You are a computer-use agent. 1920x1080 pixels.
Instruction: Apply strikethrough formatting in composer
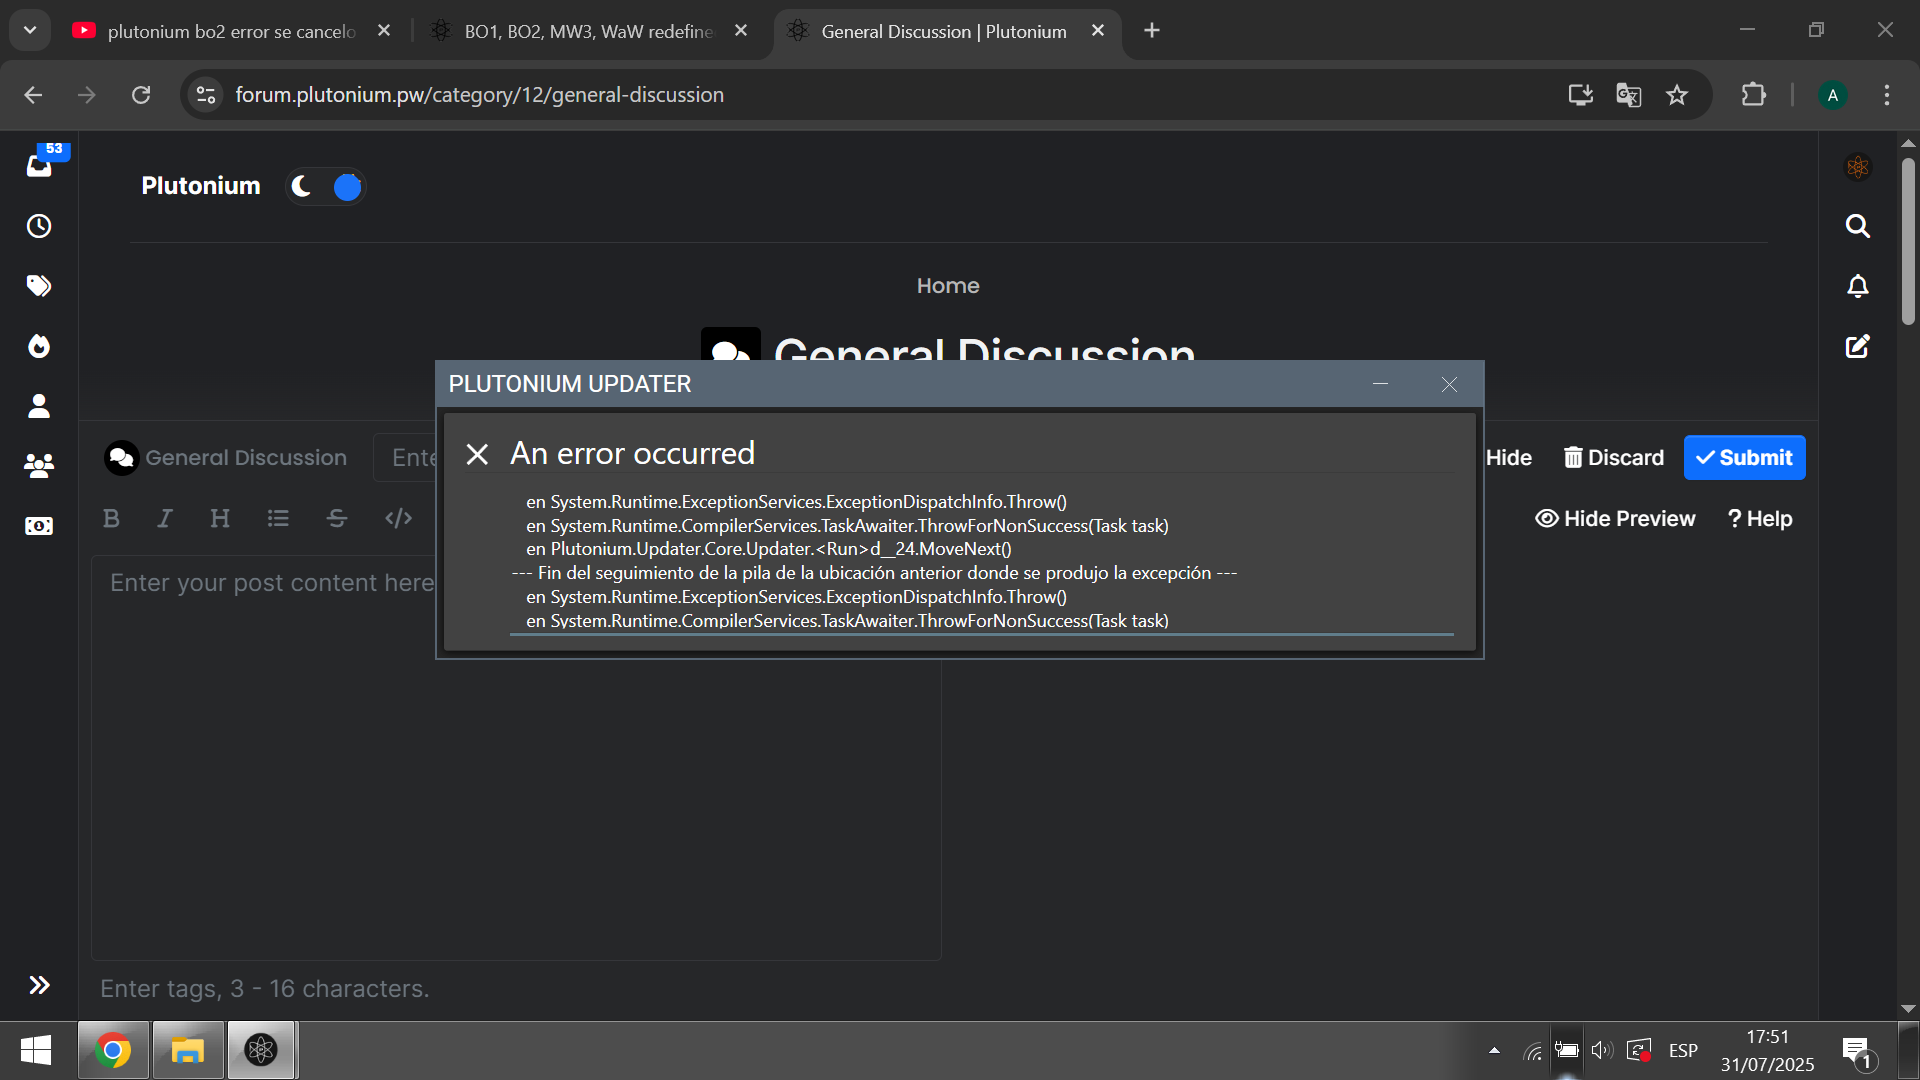point(337,518)
